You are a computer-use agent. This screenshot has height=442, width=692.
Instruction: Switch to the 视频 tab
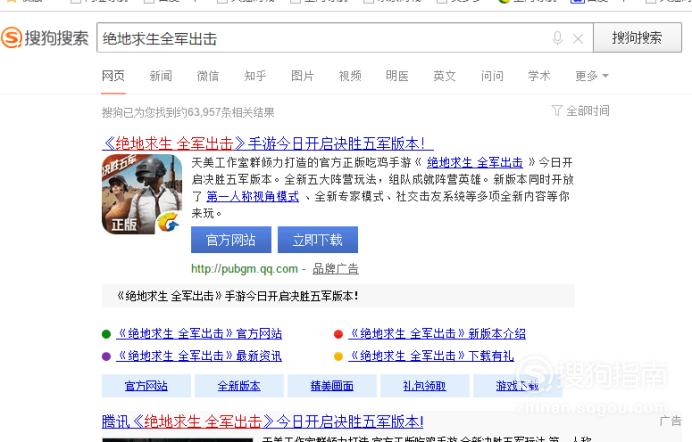[x=350, y=76]
